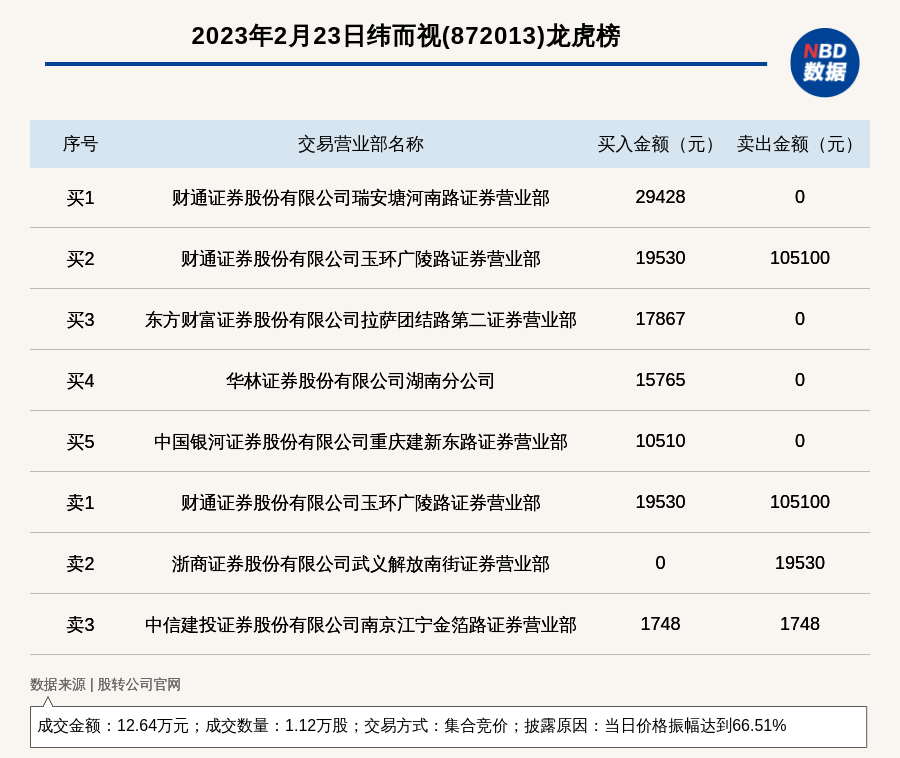Click 财通证券玉环广陵路 name in row 卖1
900x758 pixels.
click(x=360, y=503)
